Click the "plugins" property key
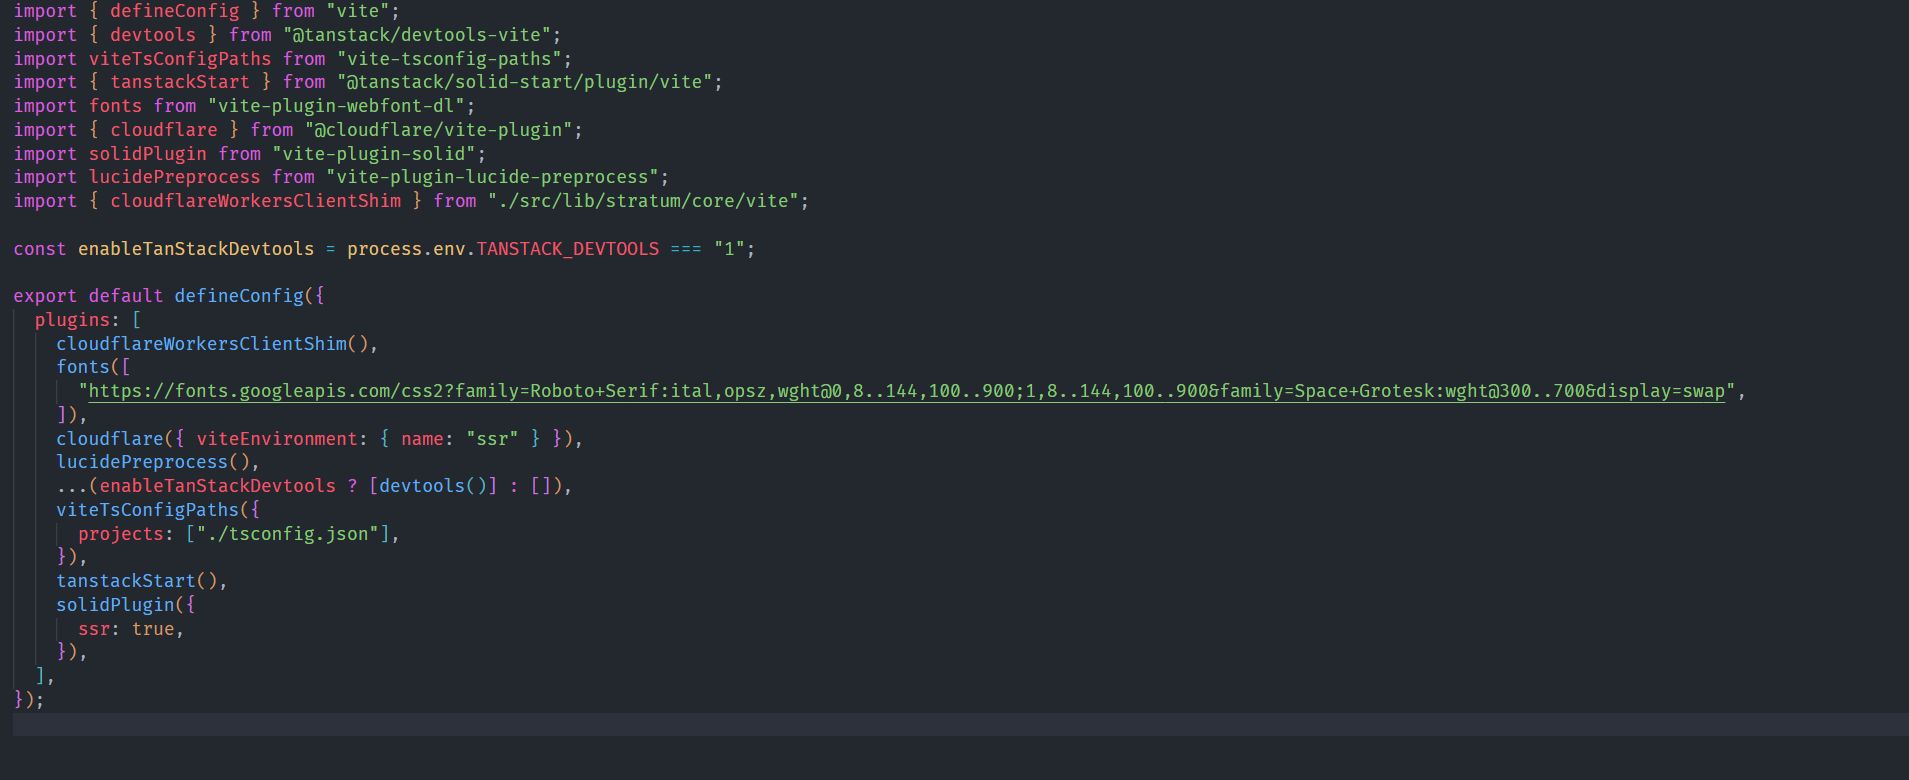This screenshot has height=780, width=1909. click(72, 320)
